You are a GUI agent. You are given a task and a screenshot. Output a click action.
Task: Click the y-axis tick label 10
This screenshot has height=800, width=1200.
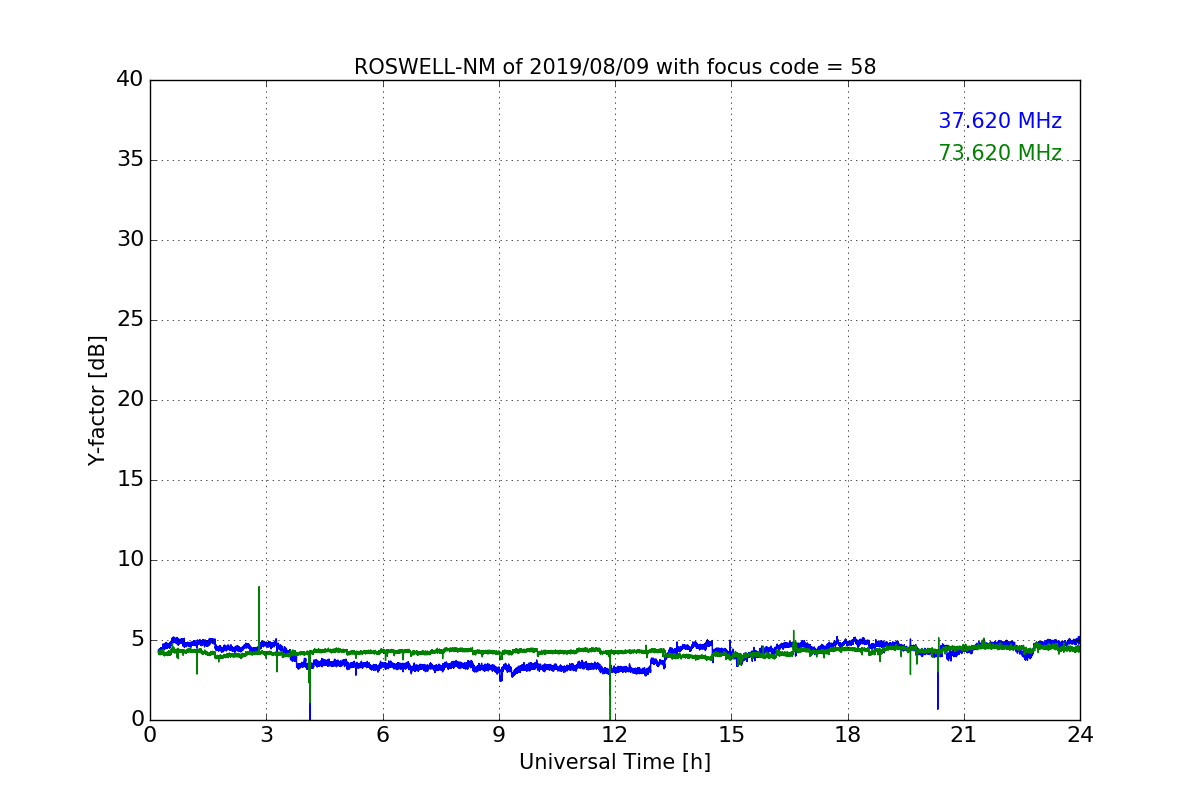pyautogui.click(x=130, y=560)
